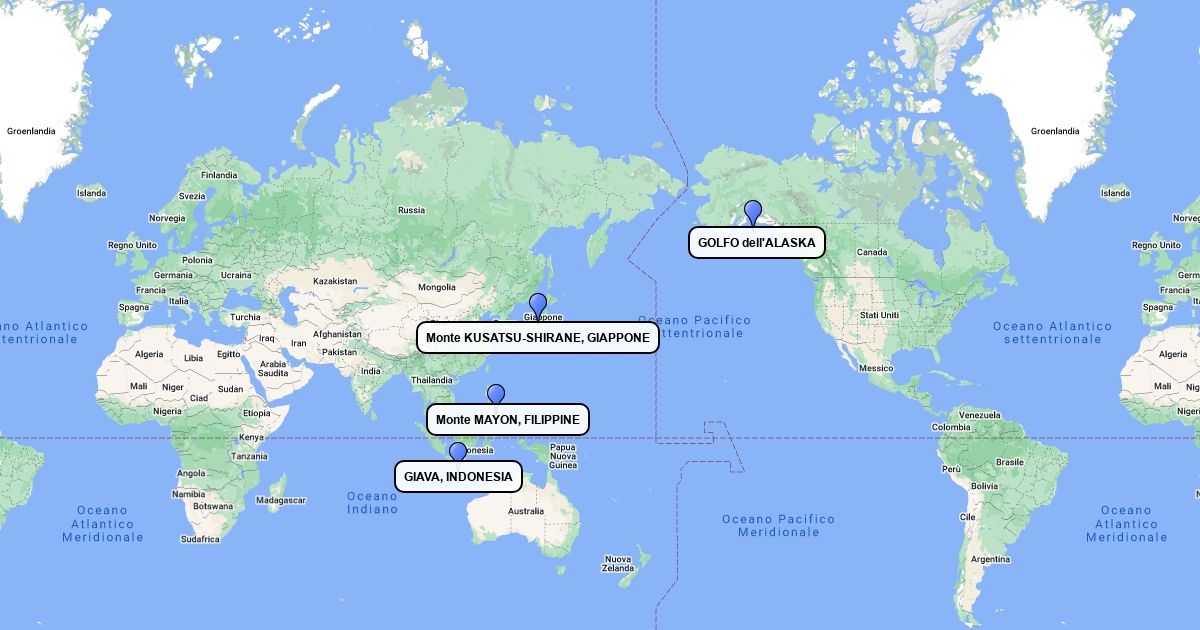The height and width of the screenshot is (630, 1200).
Task: Click the Sudafrica label
Action: point(200,539)
